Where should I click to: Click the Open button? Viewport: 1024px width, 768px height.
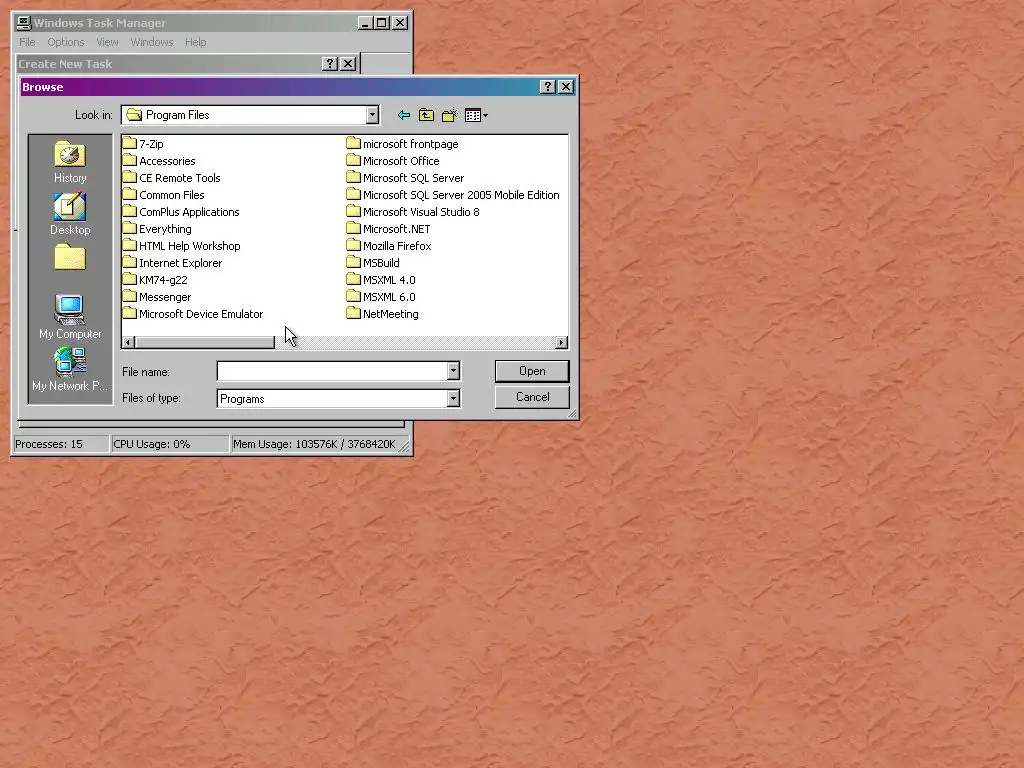click(532, 371)
